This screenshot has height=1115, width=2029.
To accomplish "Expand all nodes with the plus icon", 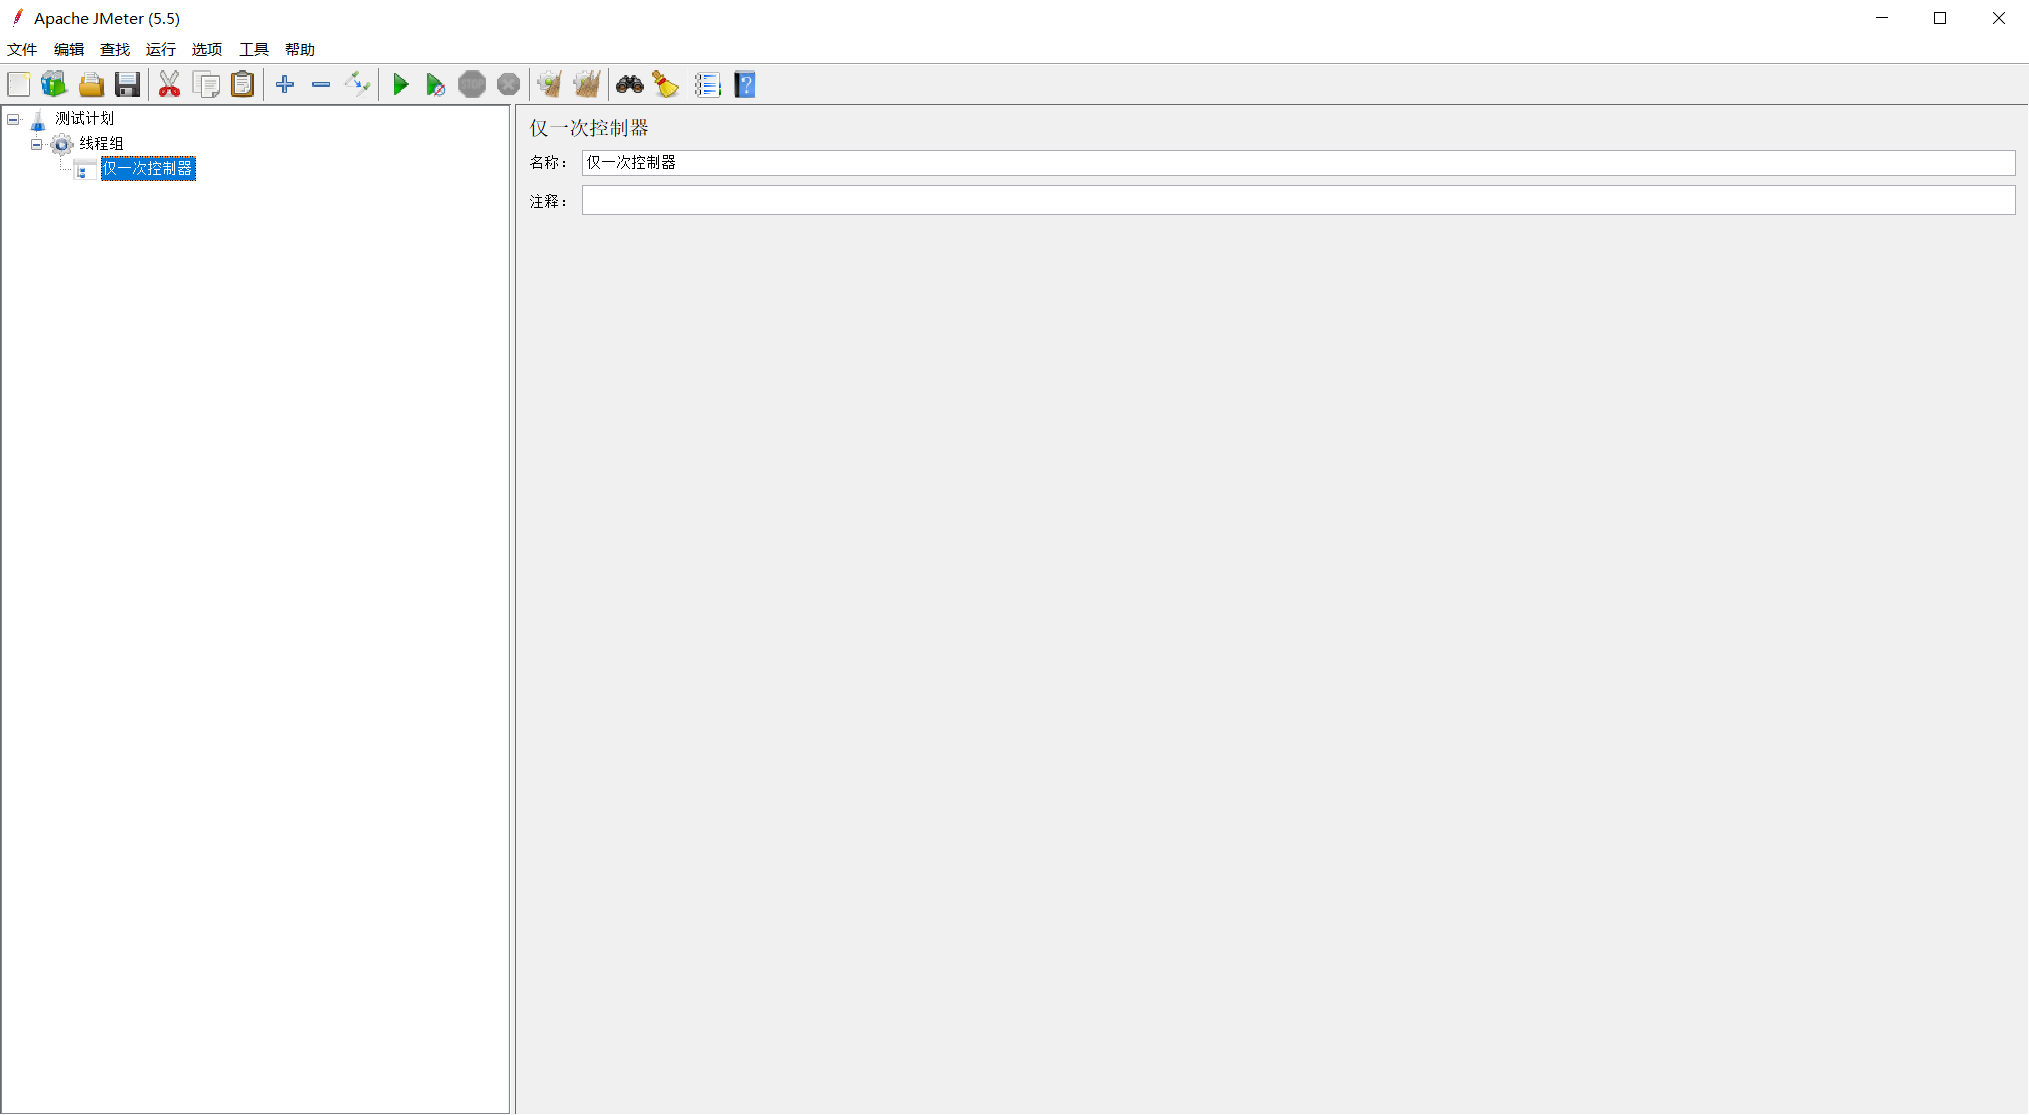I will [x=285, y=85].
